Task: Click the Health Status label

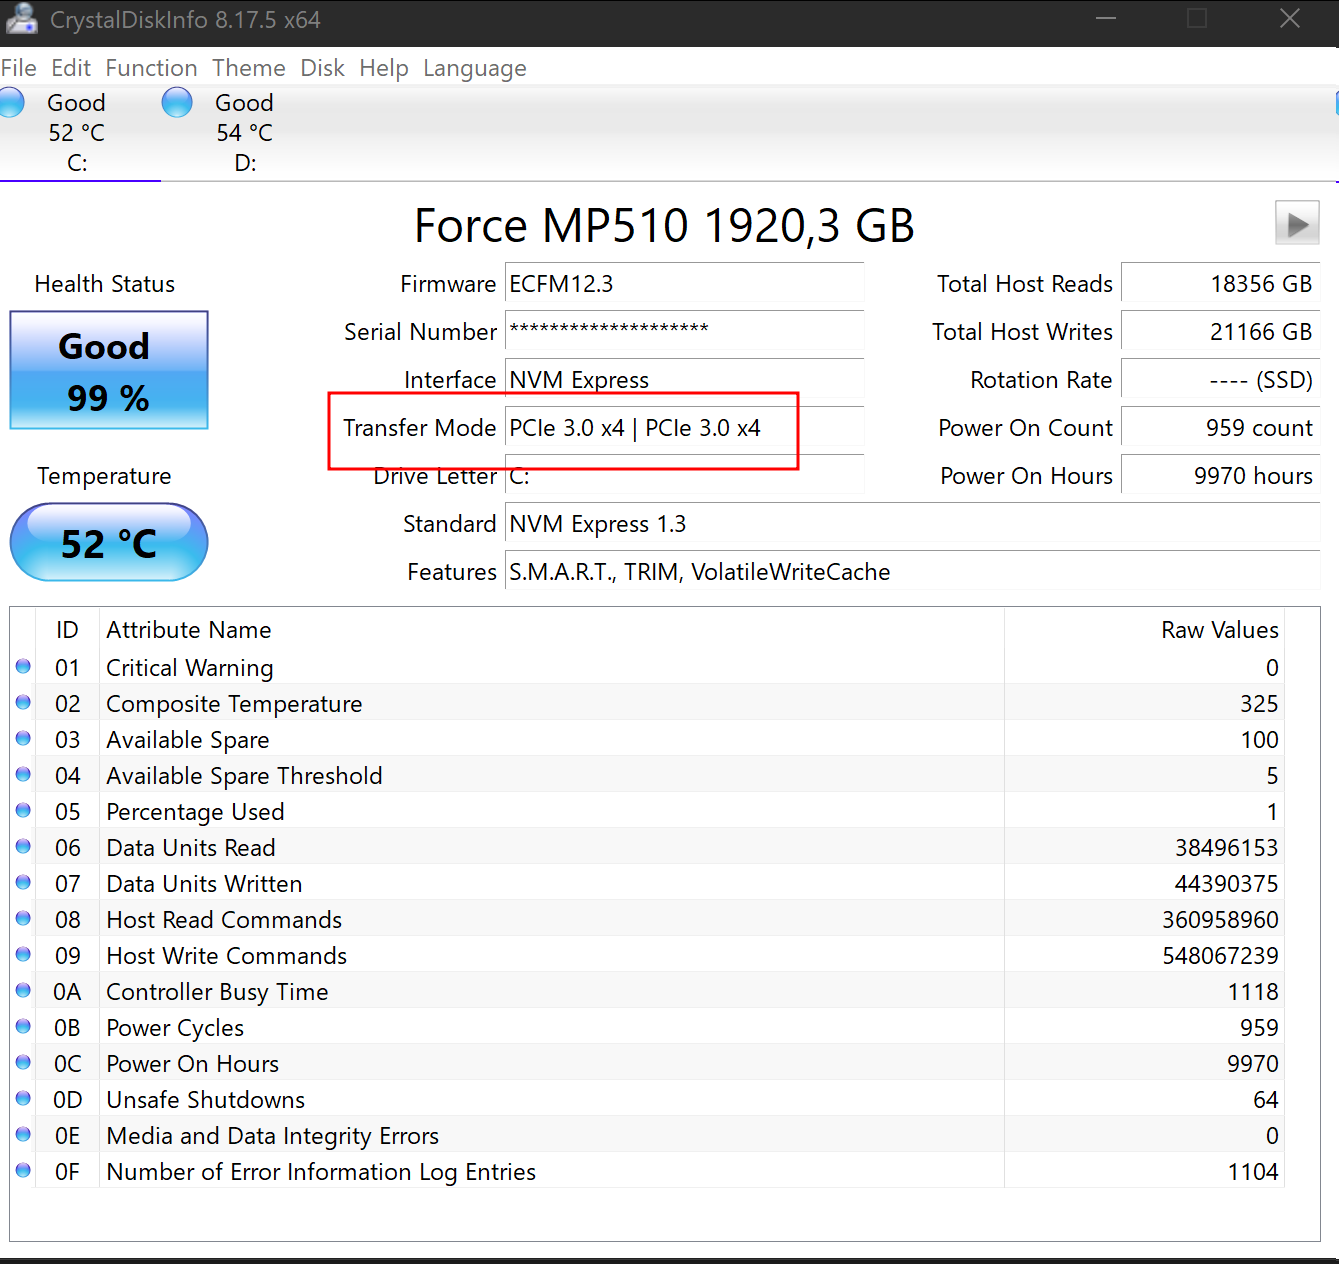Action: [105, 284]
